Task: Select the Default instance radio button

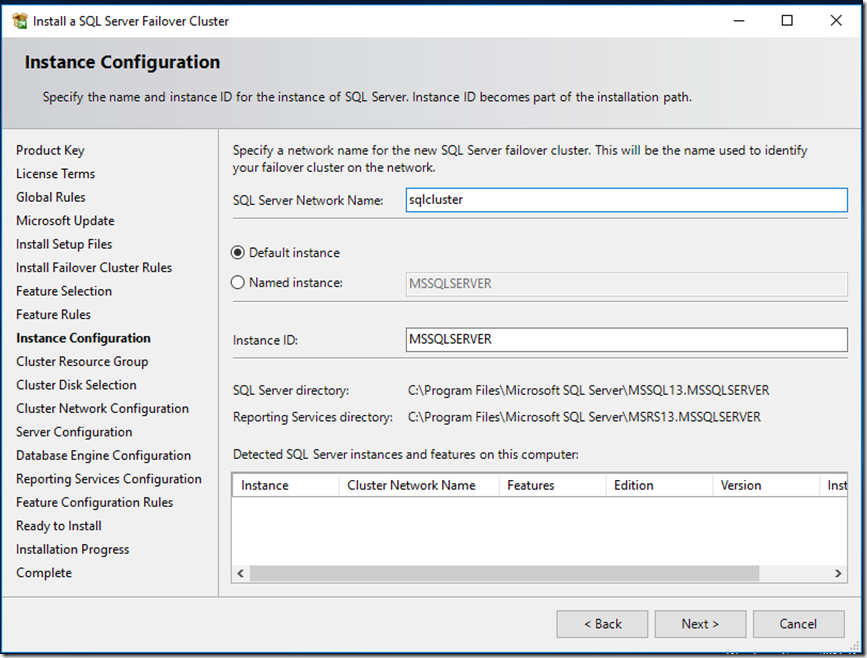Action: click(237, 253)
